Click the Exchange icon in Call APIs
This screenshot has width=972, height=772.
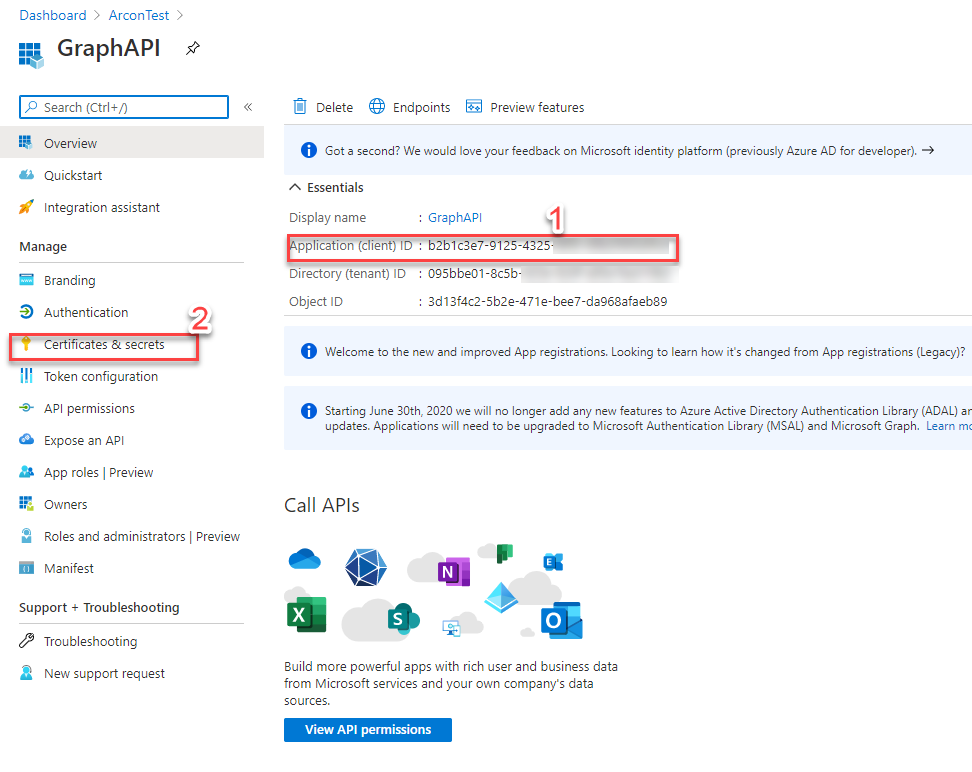(x=553, y=562)
